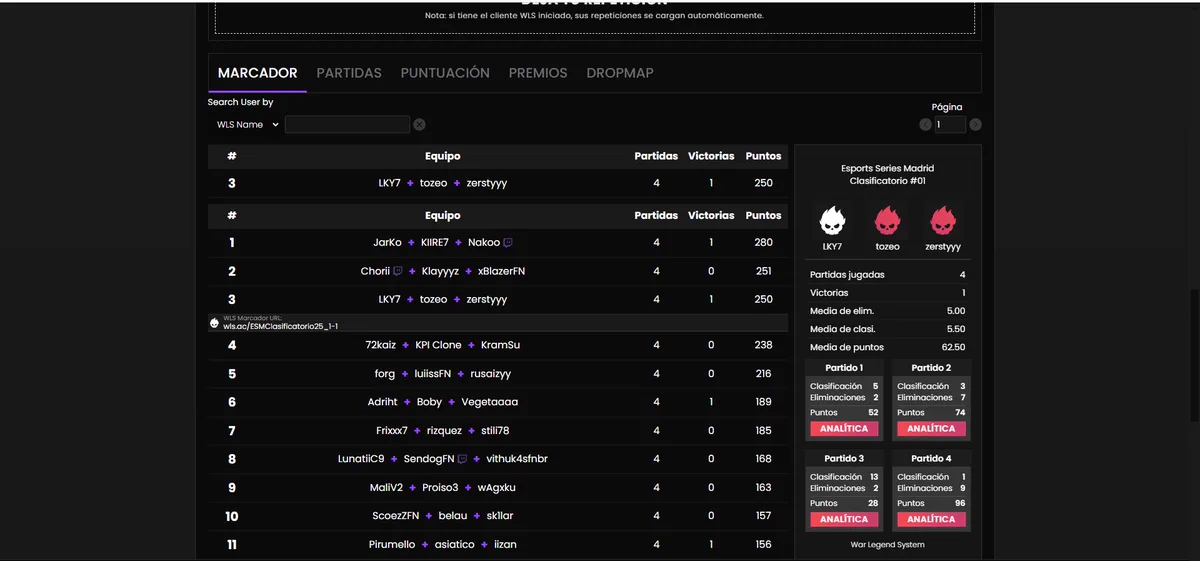Click the Página number field
Screen dimensions: 1200x561
(x=950, y=125)
